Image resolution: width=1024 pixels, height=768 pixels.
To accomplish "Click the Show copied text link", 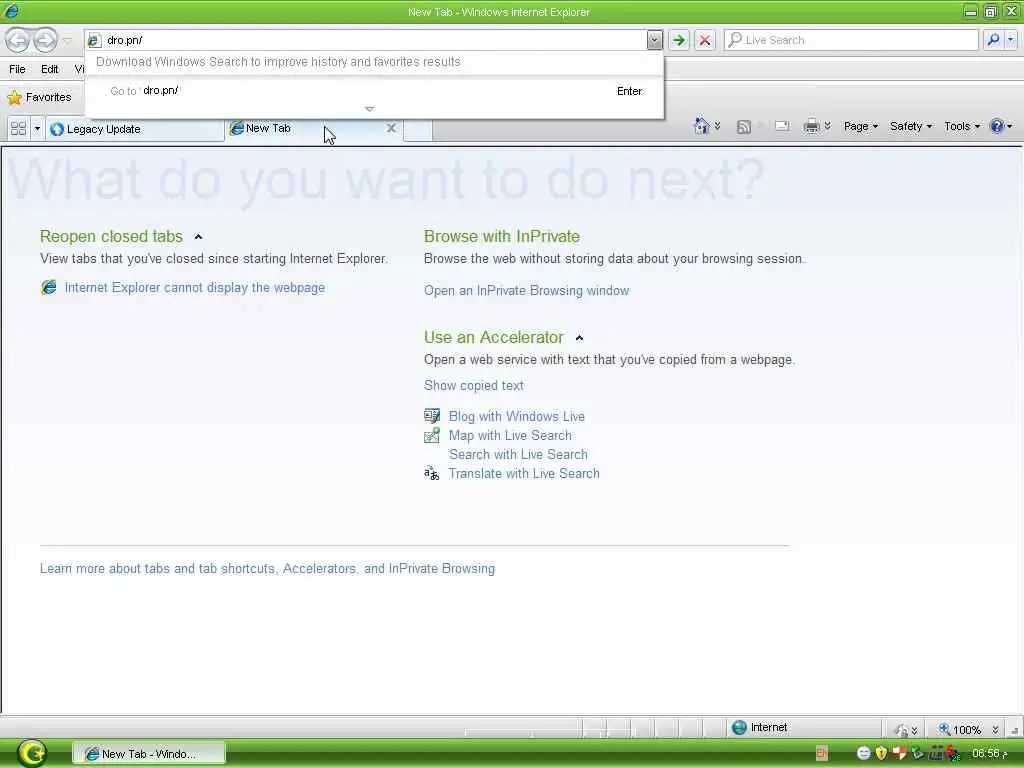I will point(473,385).
